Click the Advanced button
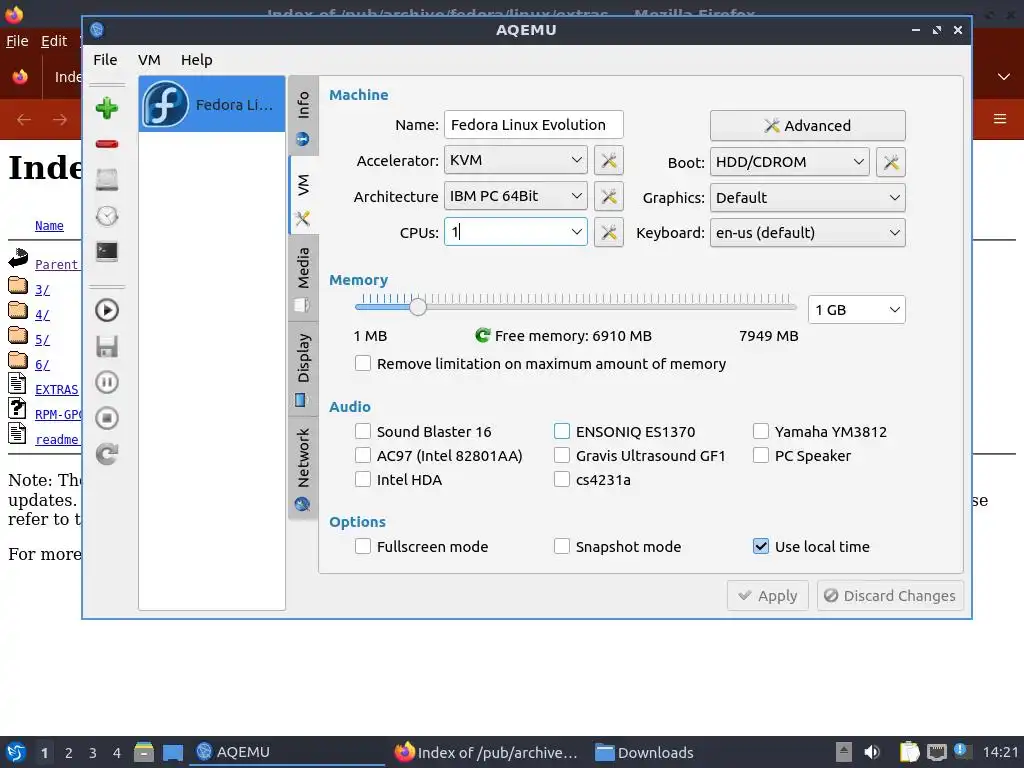This screenshot has height=768, width=1024. (808, 125)
